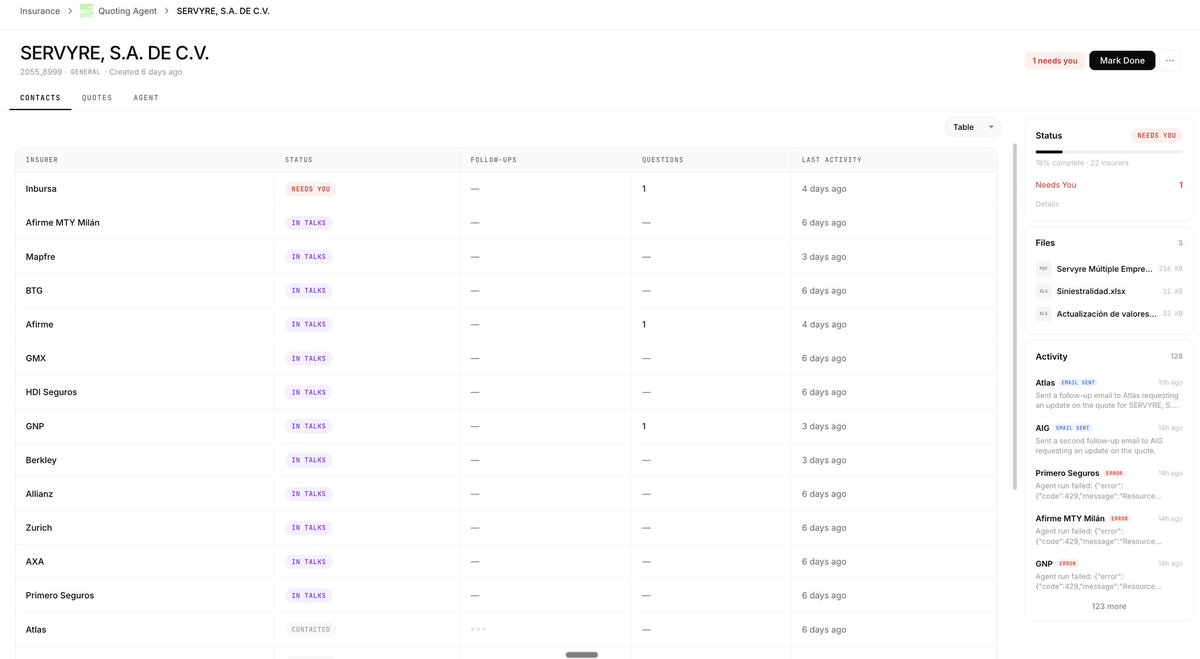Screen dimensions: 1200x659
Task: Select the Allianz insurer row
Action: [x=506, y=494]
